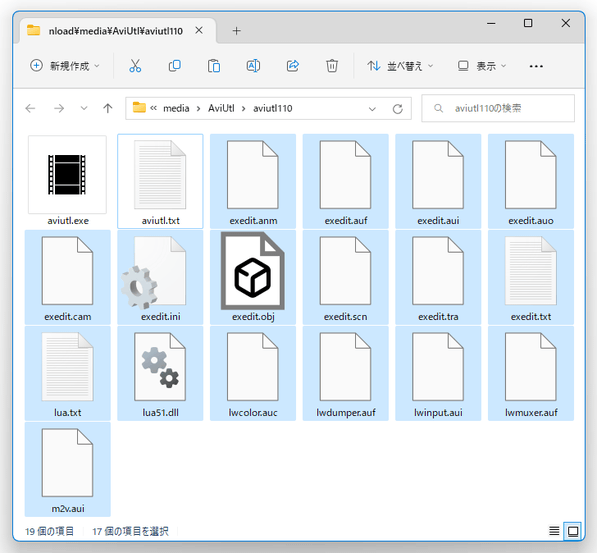Open the 並べ替え sort dropdown
597x553 pixels.
400,66
